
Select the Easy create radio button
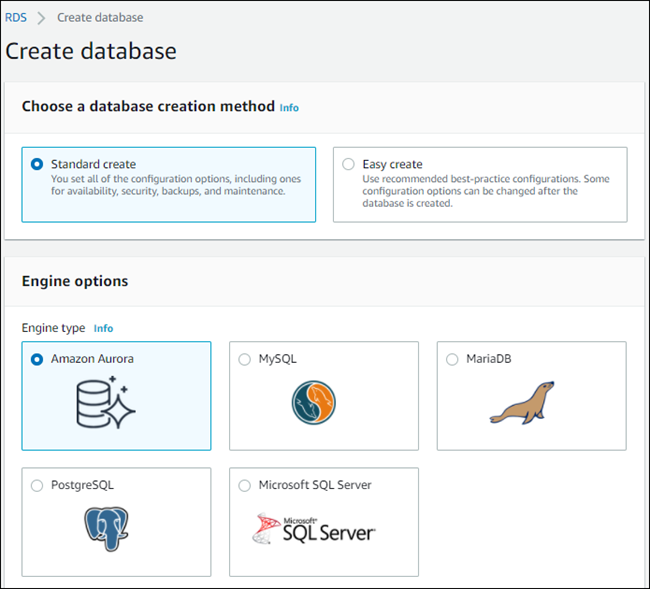pyautogui.click(x=348, y=164)
